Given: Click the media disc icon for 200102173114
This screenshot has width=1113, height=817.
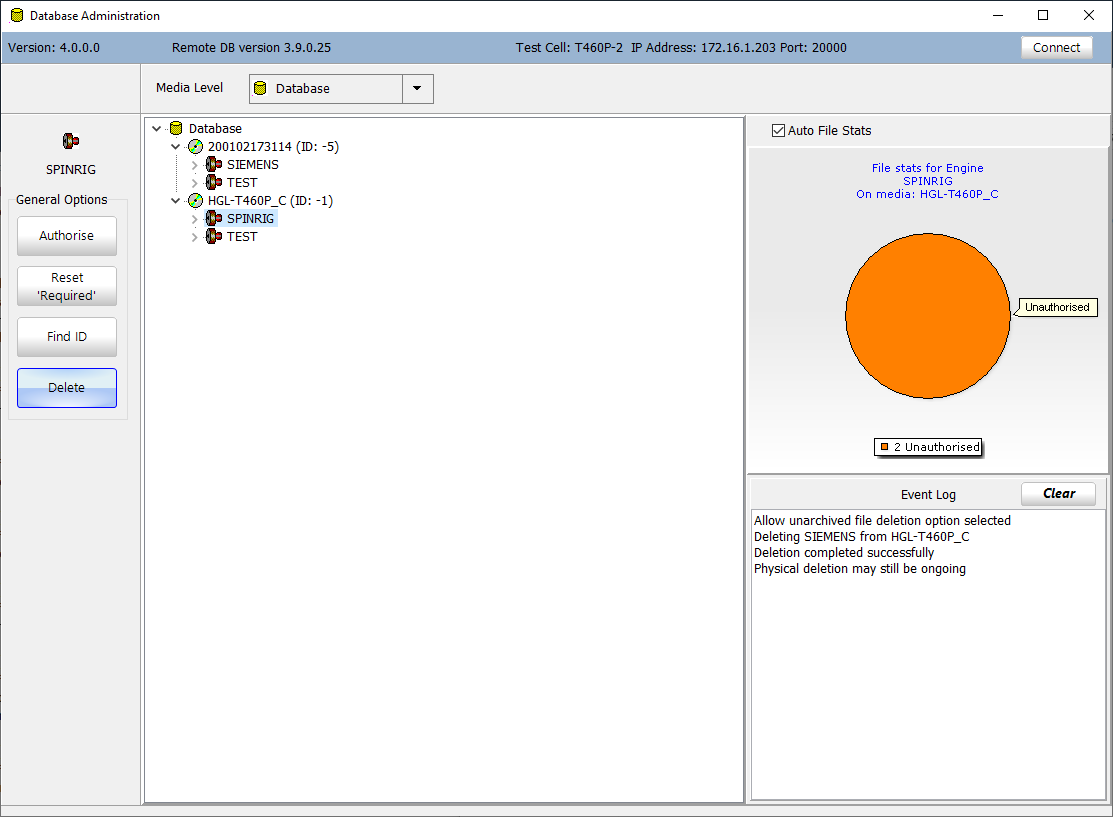Looking at the screenshot, I should 195,147.
